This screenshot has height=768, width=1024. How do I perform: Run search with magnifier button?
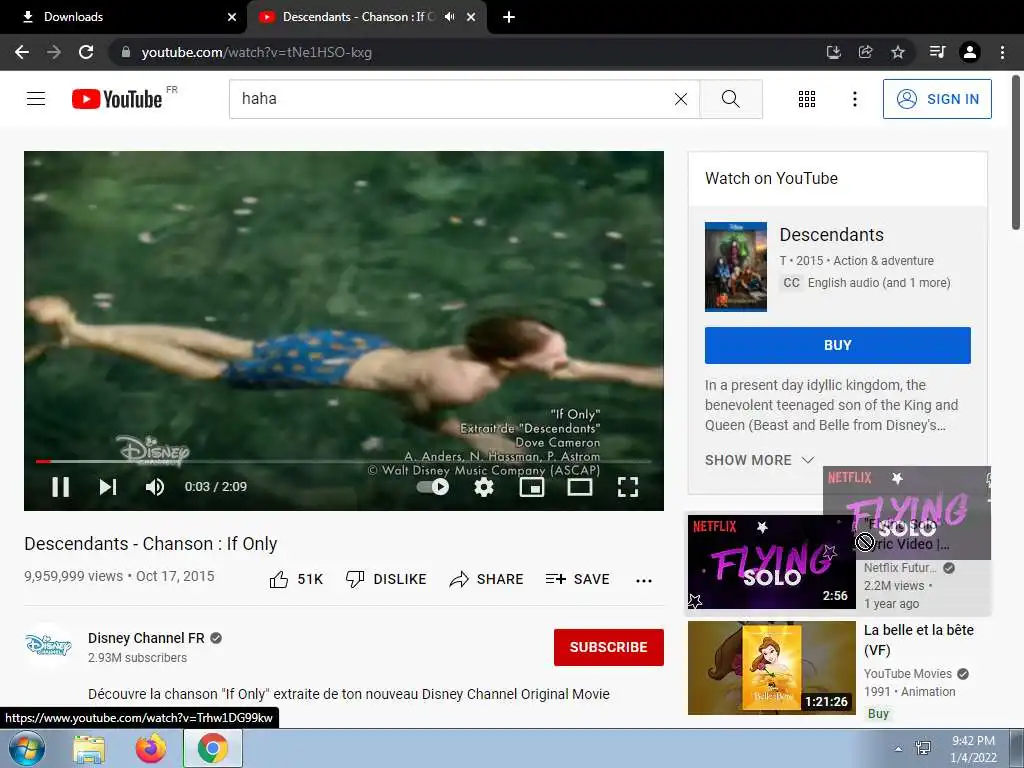[731, 99]
